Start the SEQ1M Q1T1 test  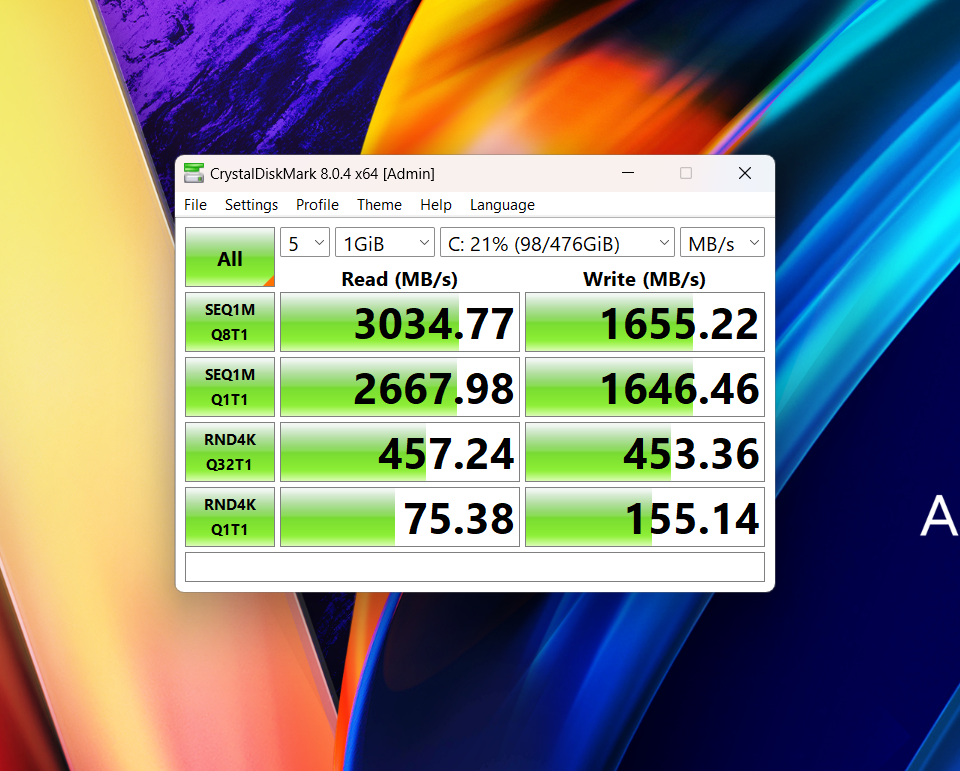click(x=230, y=387)
